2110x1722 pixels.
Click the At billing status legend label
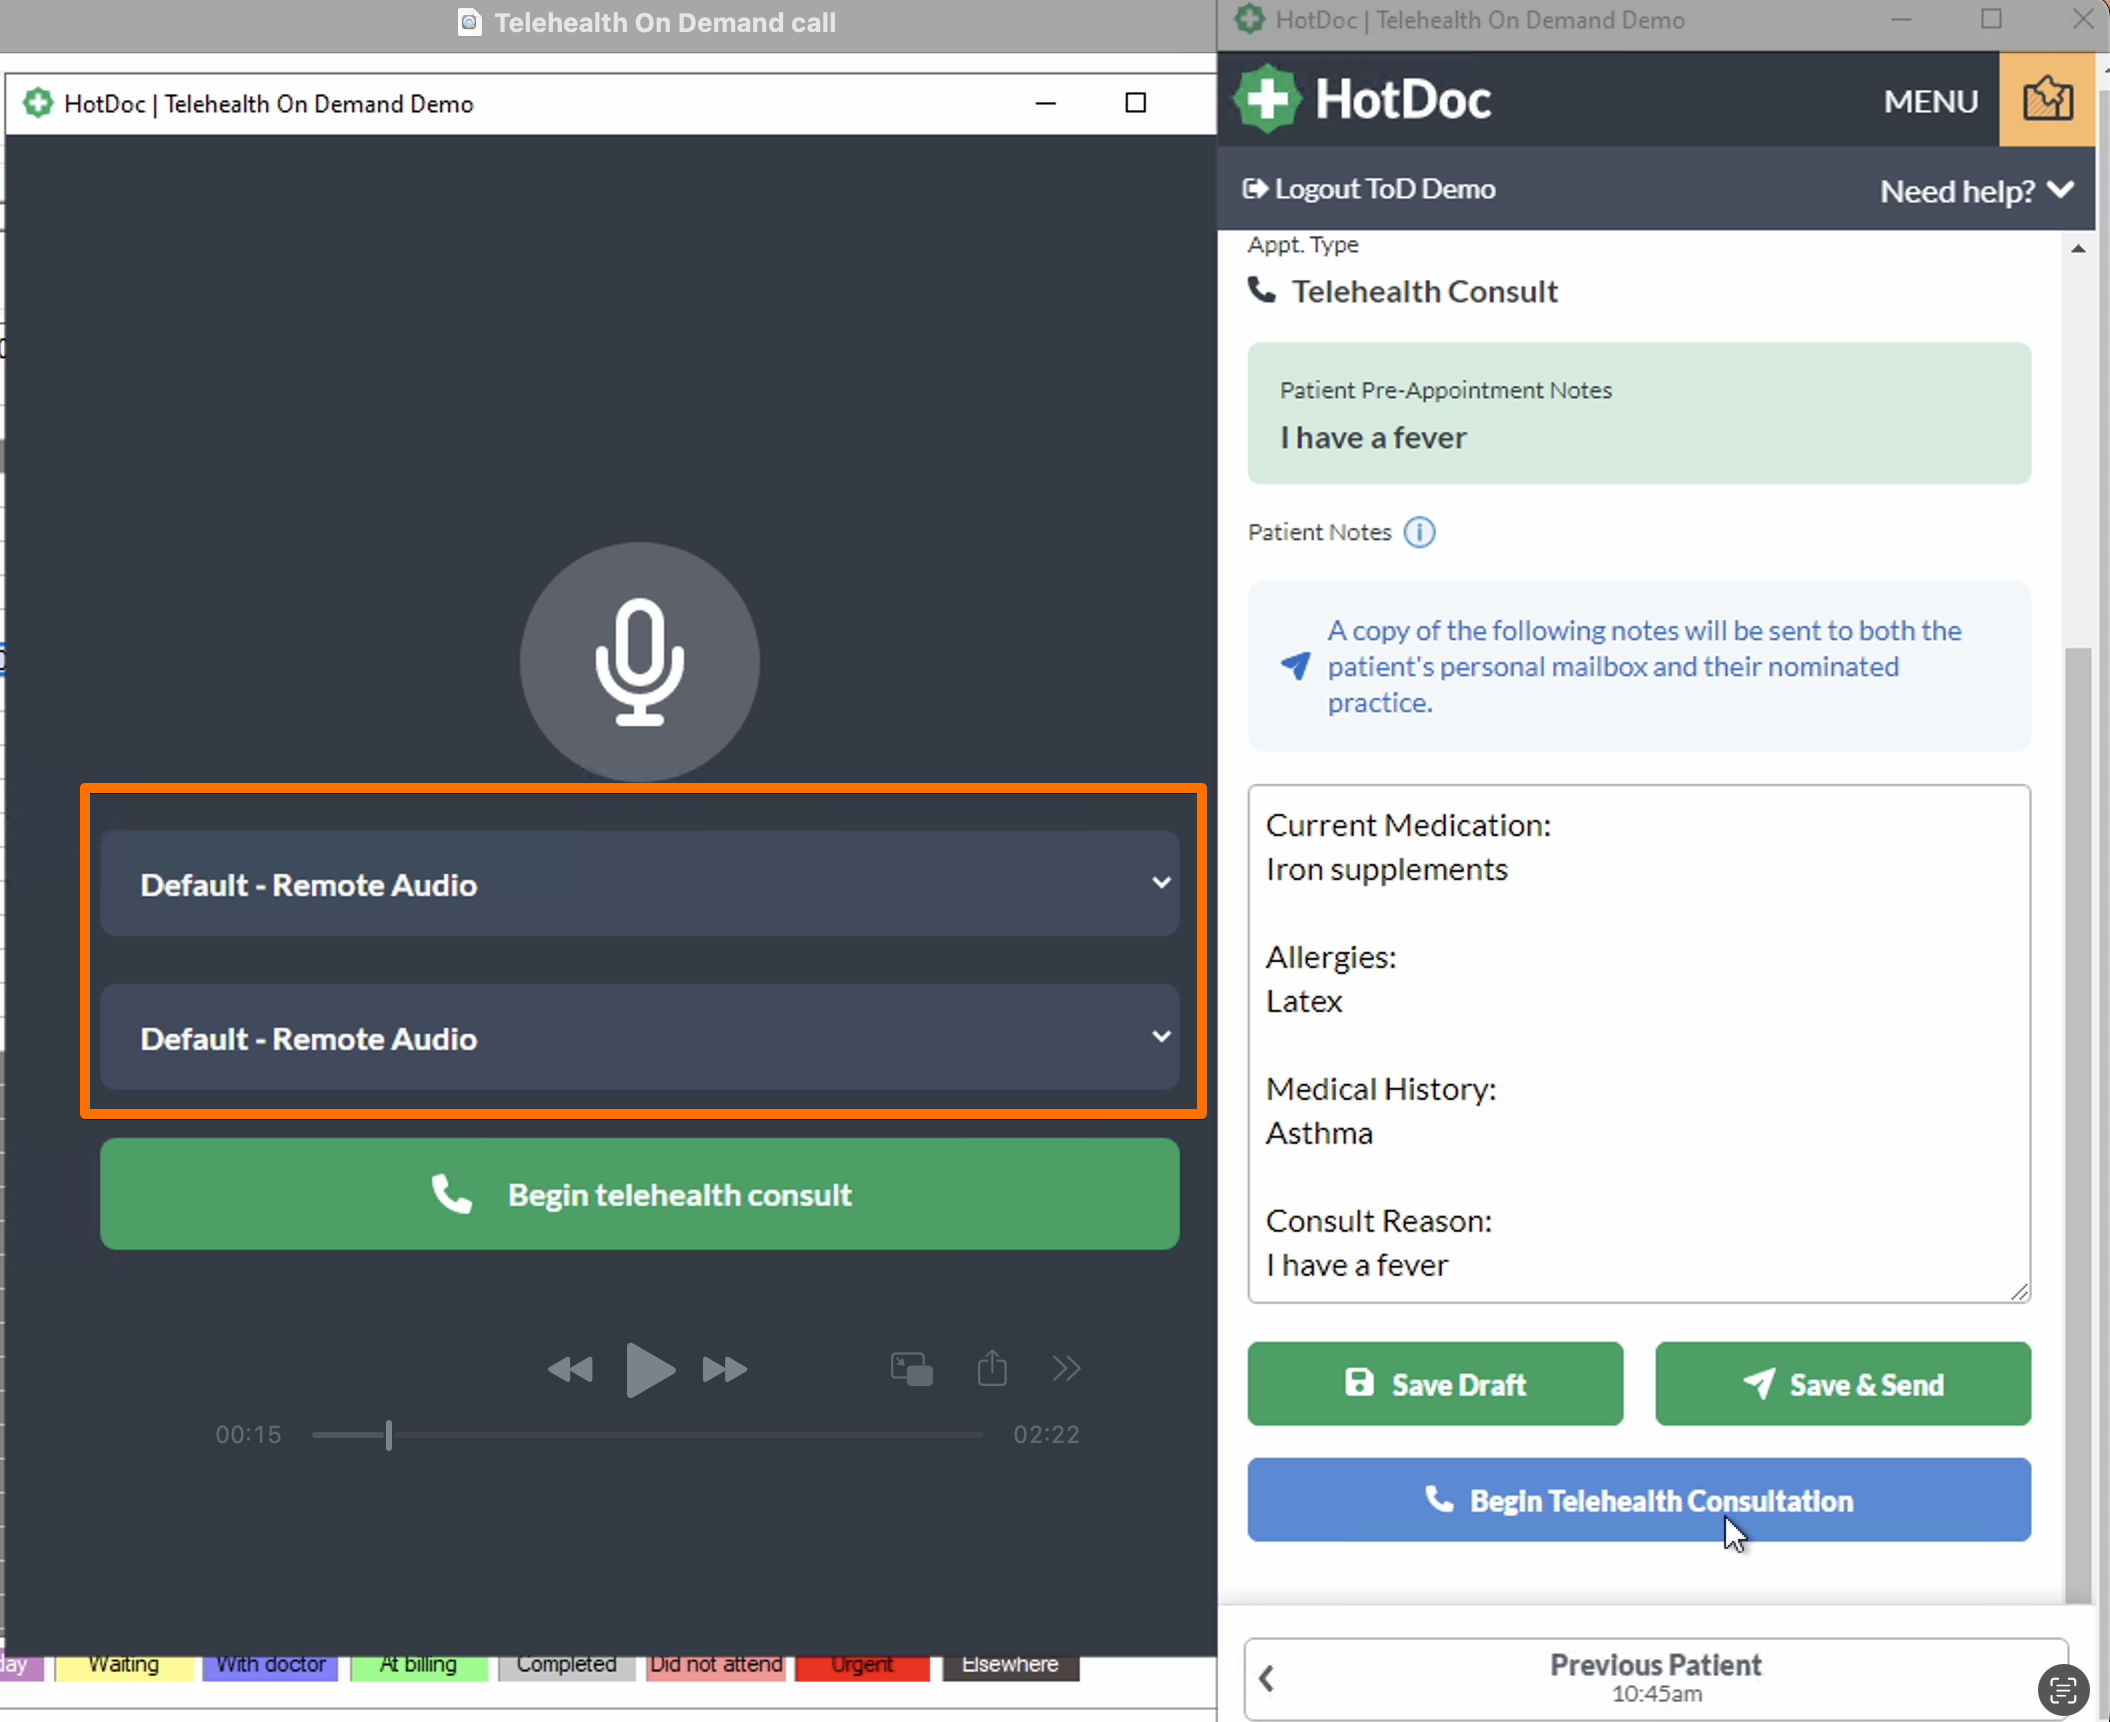tap(418, 1665)
